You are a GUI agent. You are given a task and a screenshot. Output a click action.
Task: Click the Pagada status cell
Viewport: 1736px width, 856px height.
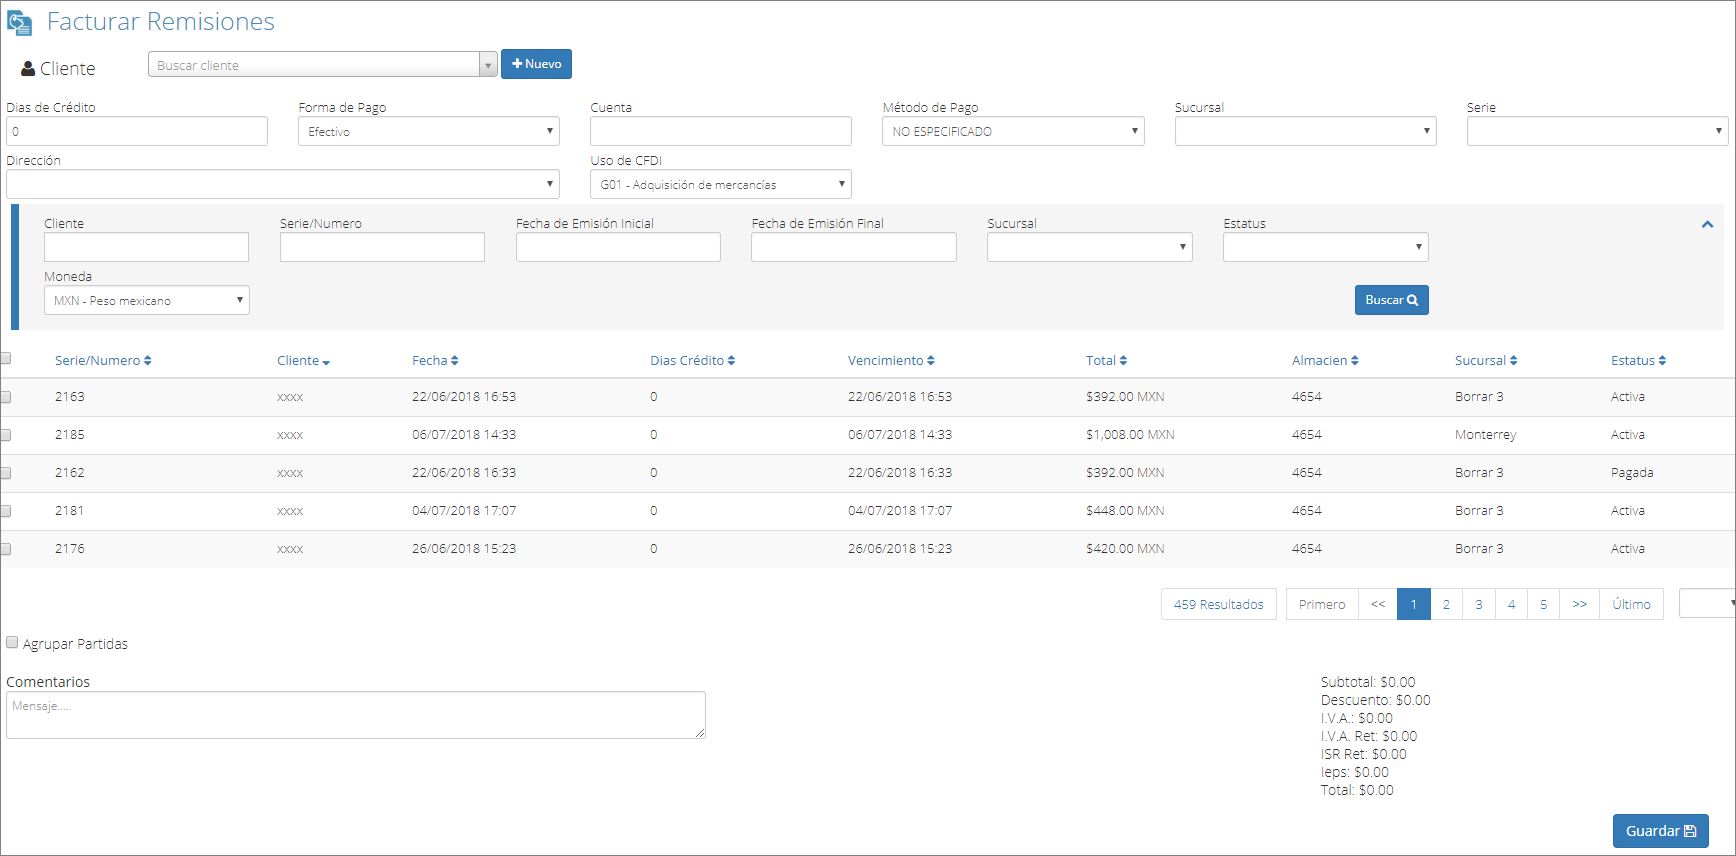(x=1632, y=473)
